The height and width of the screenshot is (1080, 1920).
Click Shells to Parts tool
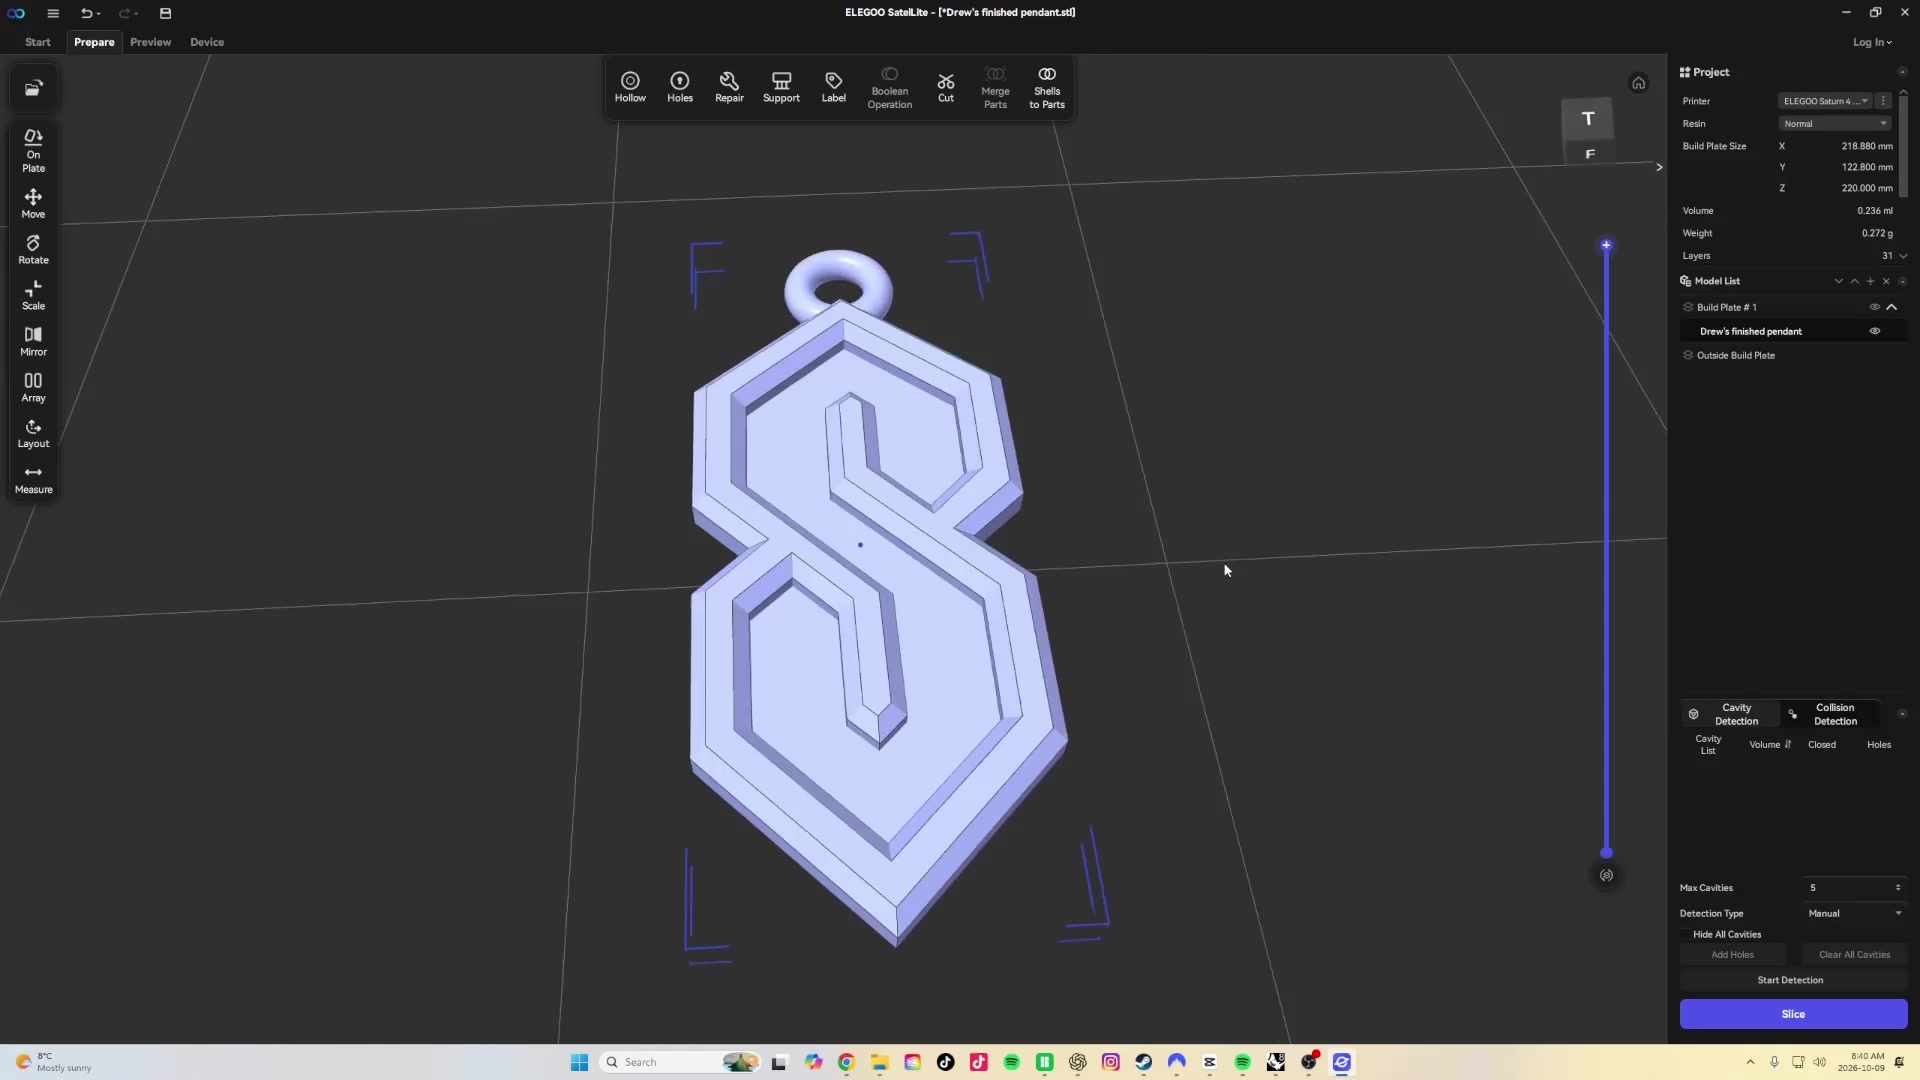[1047, 89]
